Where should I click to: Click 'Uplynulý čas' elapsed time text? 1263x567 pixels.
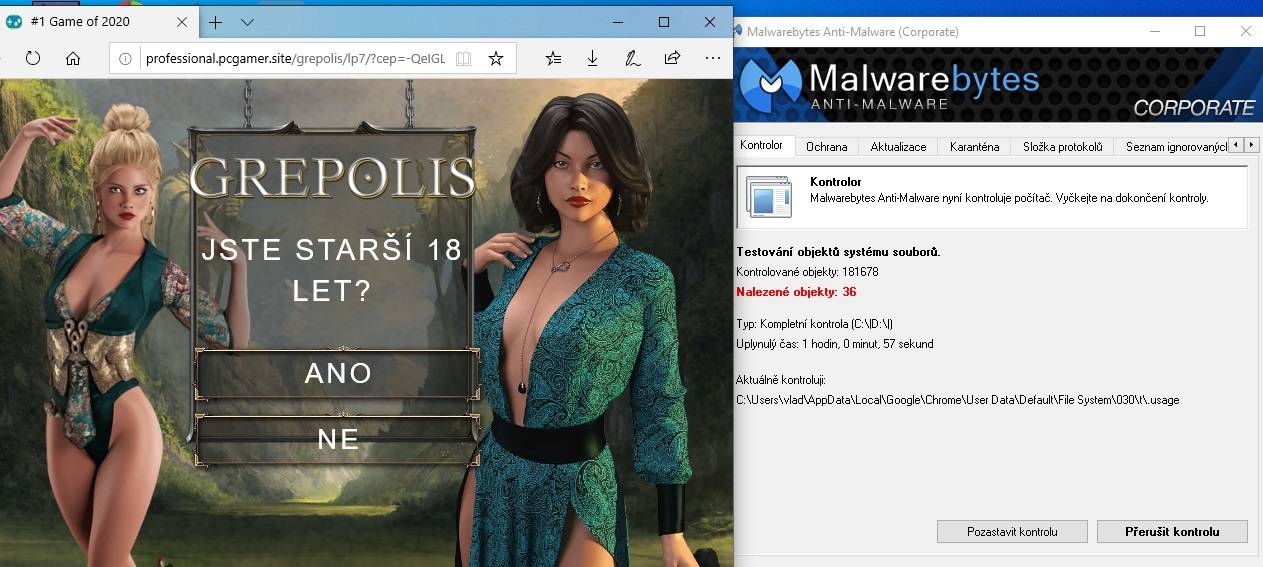click(x=835, y=344)
